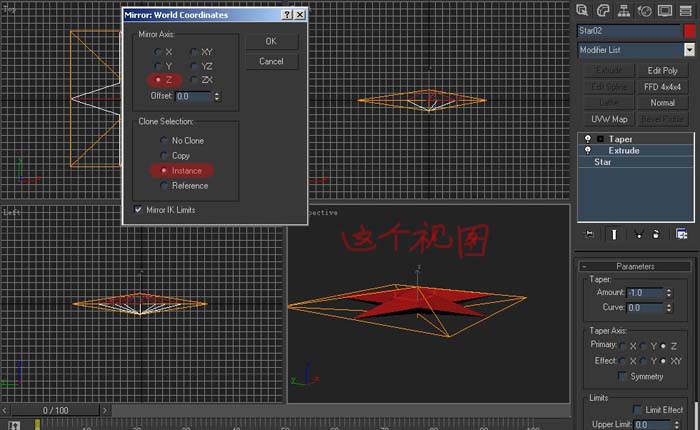Set Taper Primary axis to X

click(623, 346)
